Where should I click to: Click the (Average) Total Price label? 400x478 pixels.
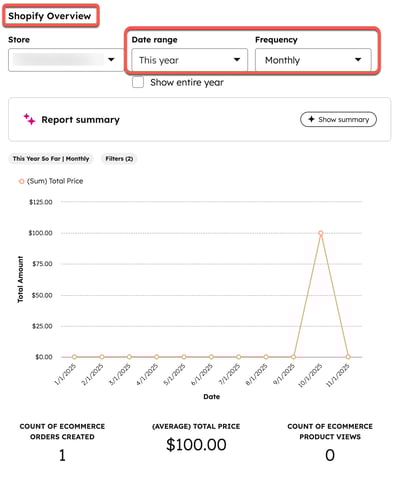pyautogui.click(x=196, y=426)
